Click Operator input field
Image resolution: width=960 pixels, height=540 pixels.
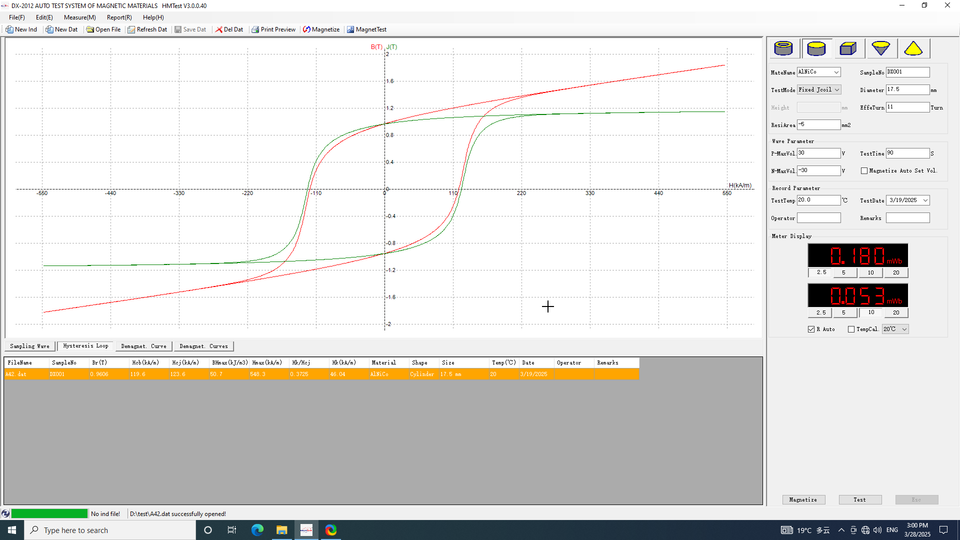819,218
